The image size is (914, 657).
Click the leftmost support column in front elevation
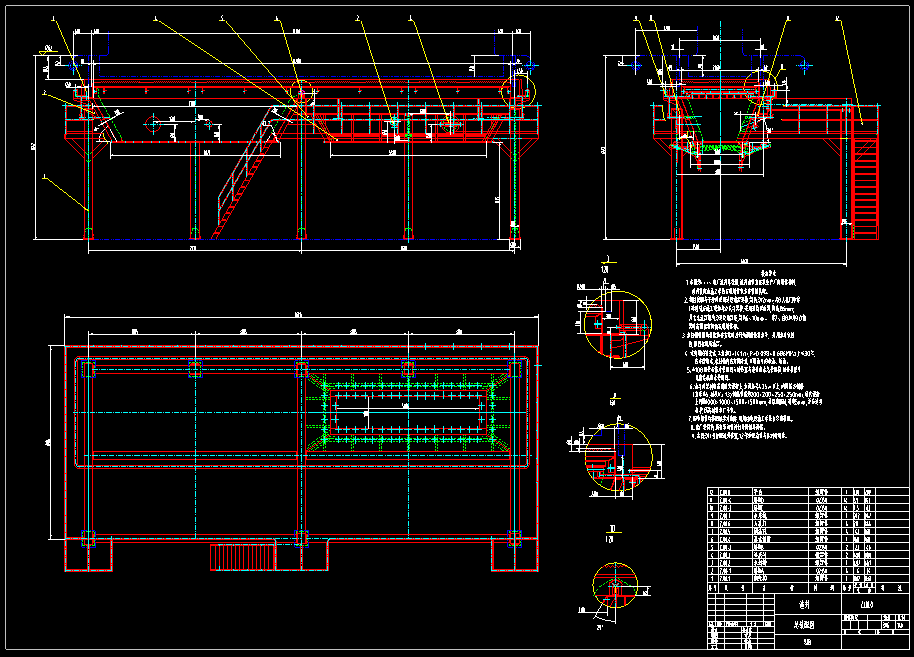(x=89, y=190)
